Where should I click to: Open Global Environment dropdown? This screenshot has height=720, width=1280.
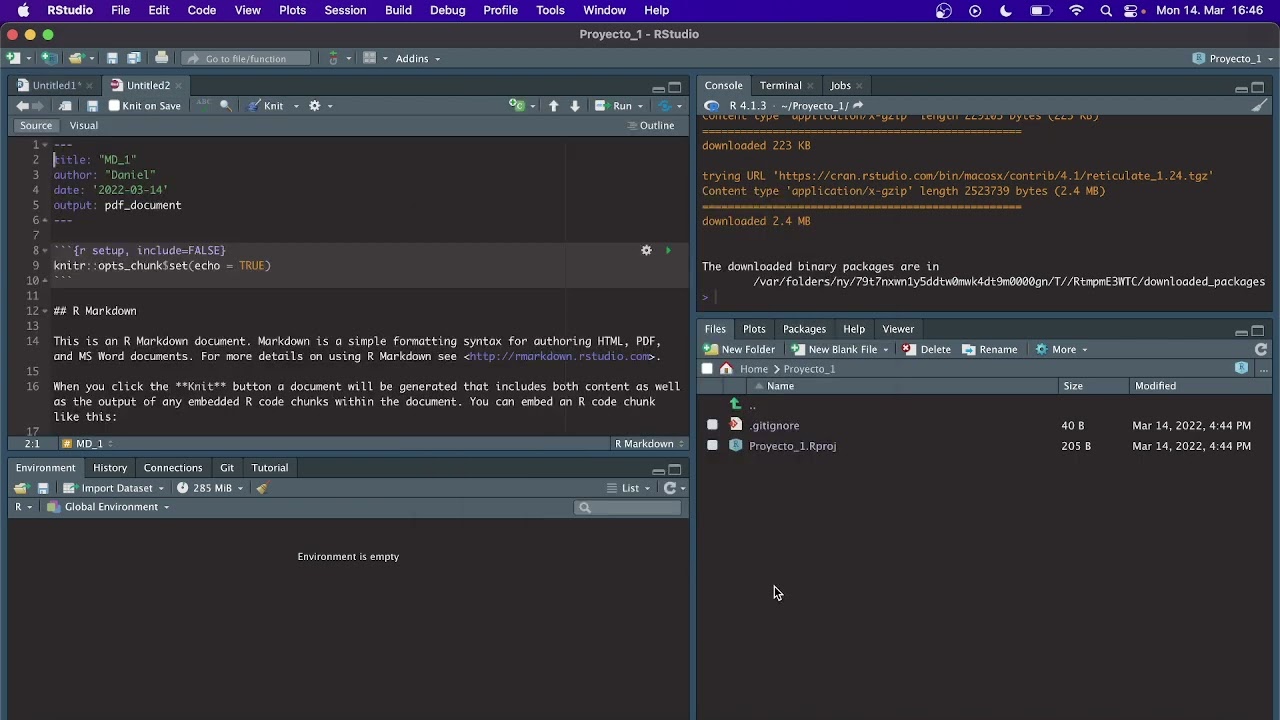[x=109, y=507]
